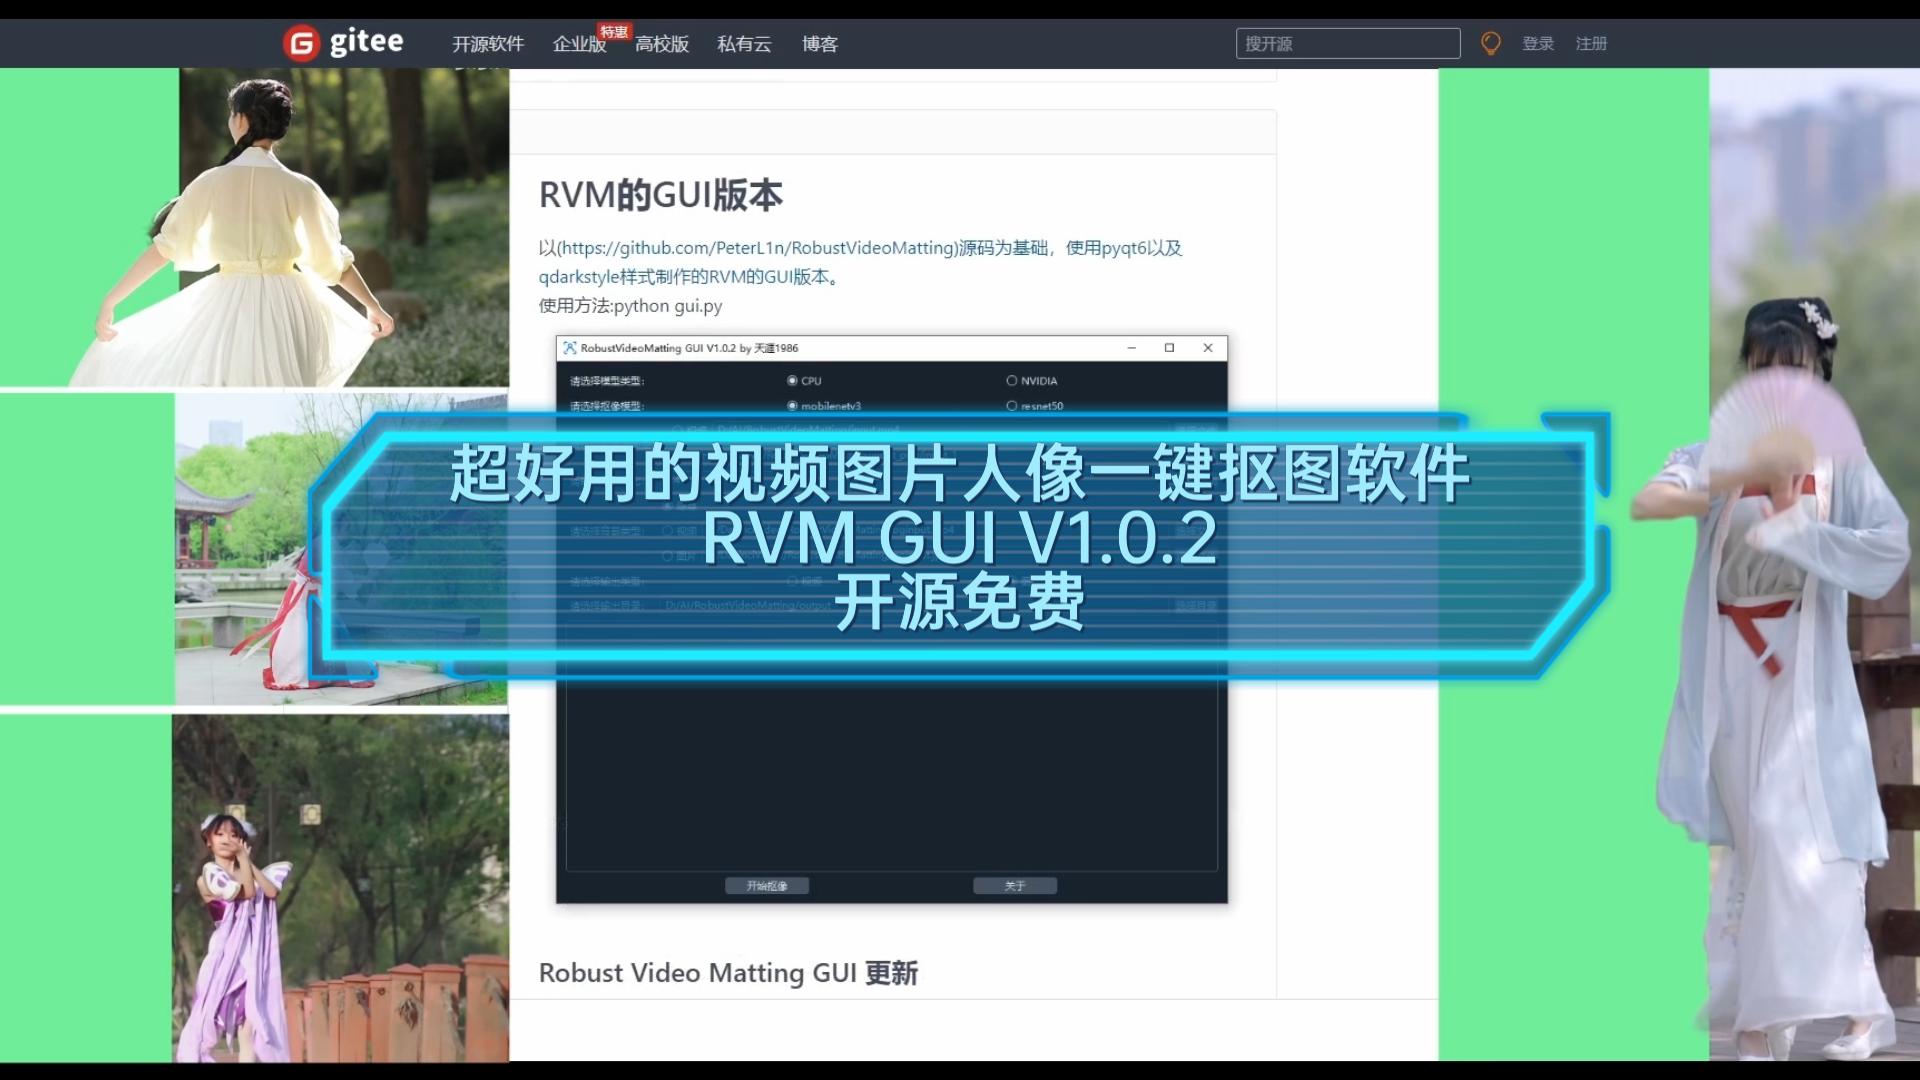Focus the 搜开源 search field

tap(1348, 43)
